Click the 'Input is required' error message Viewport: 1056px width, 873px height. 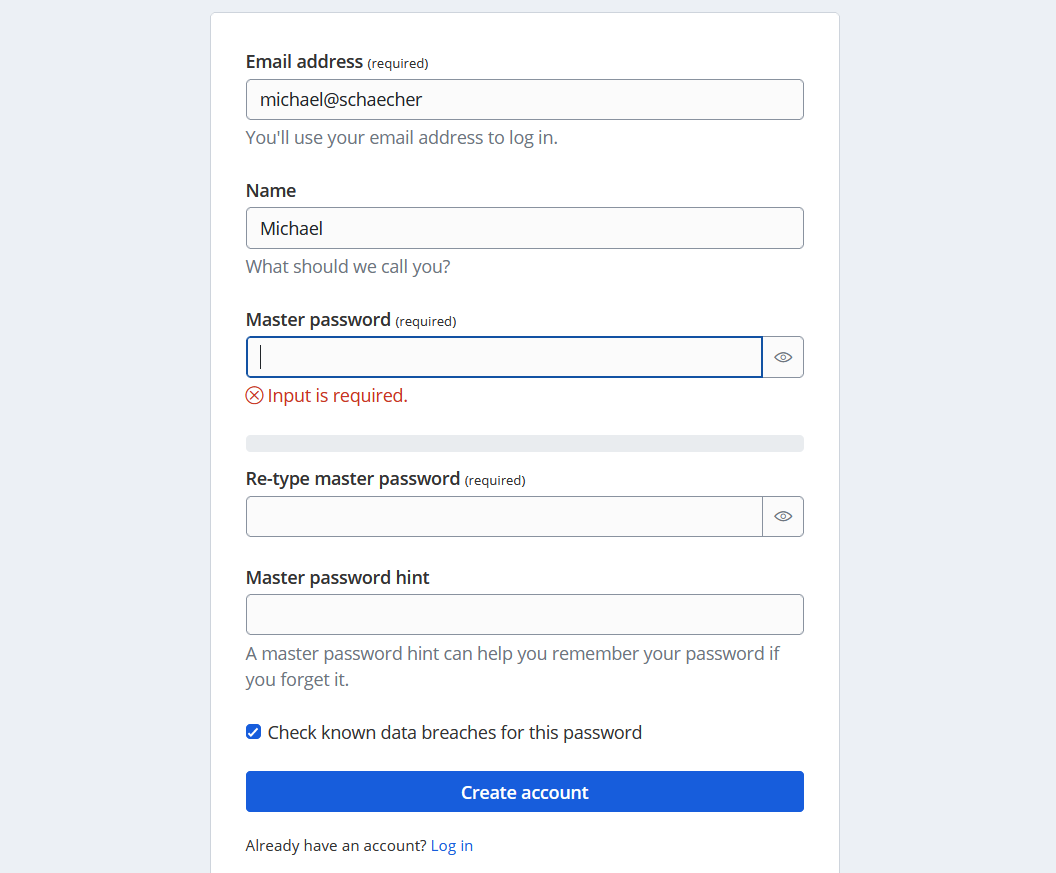pos(336,395)
